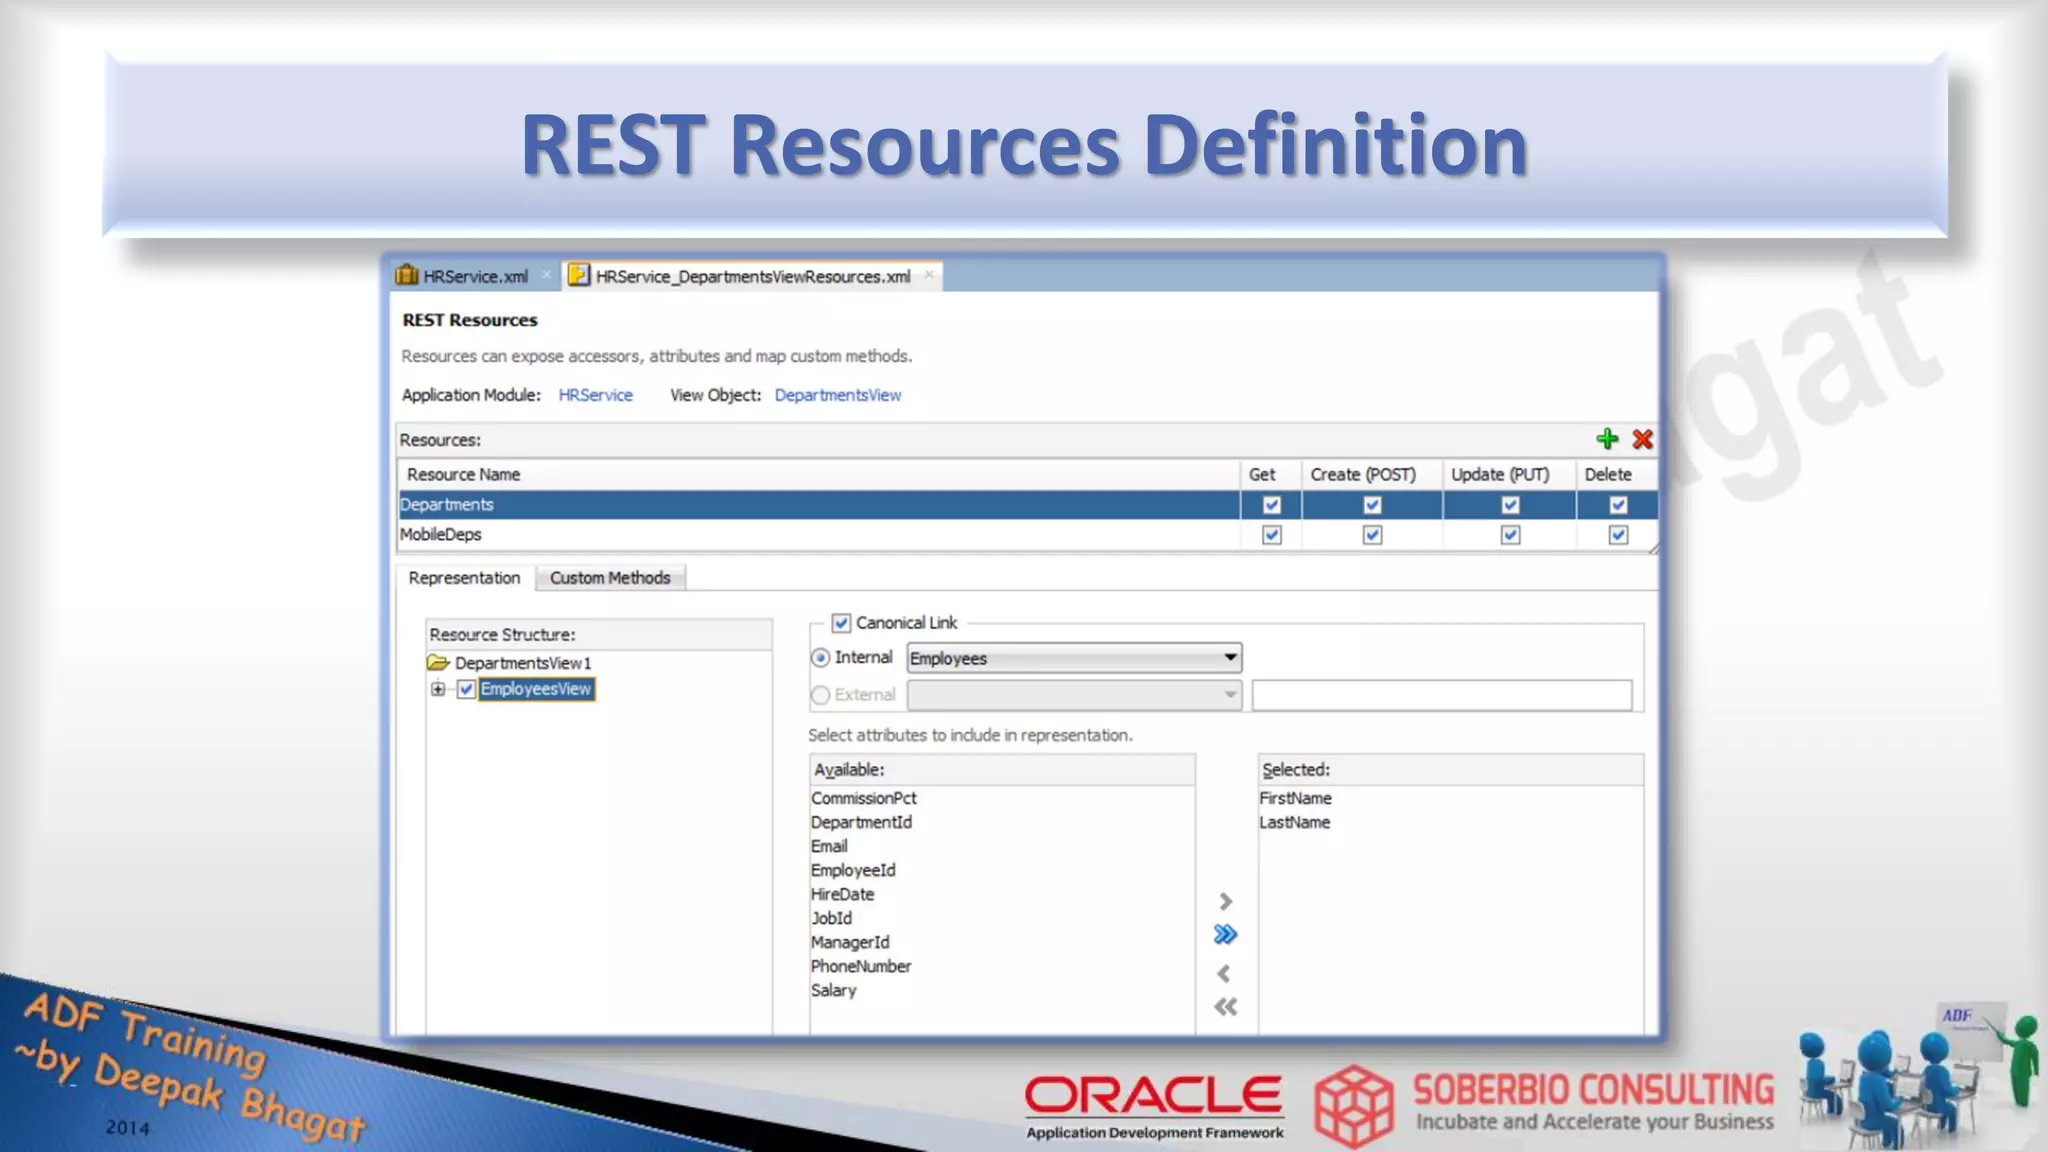Screen dimensions: 2048x1152
Task: Uncheck the EmployeesView tree checkbox
Action: (x=466, y=689)
